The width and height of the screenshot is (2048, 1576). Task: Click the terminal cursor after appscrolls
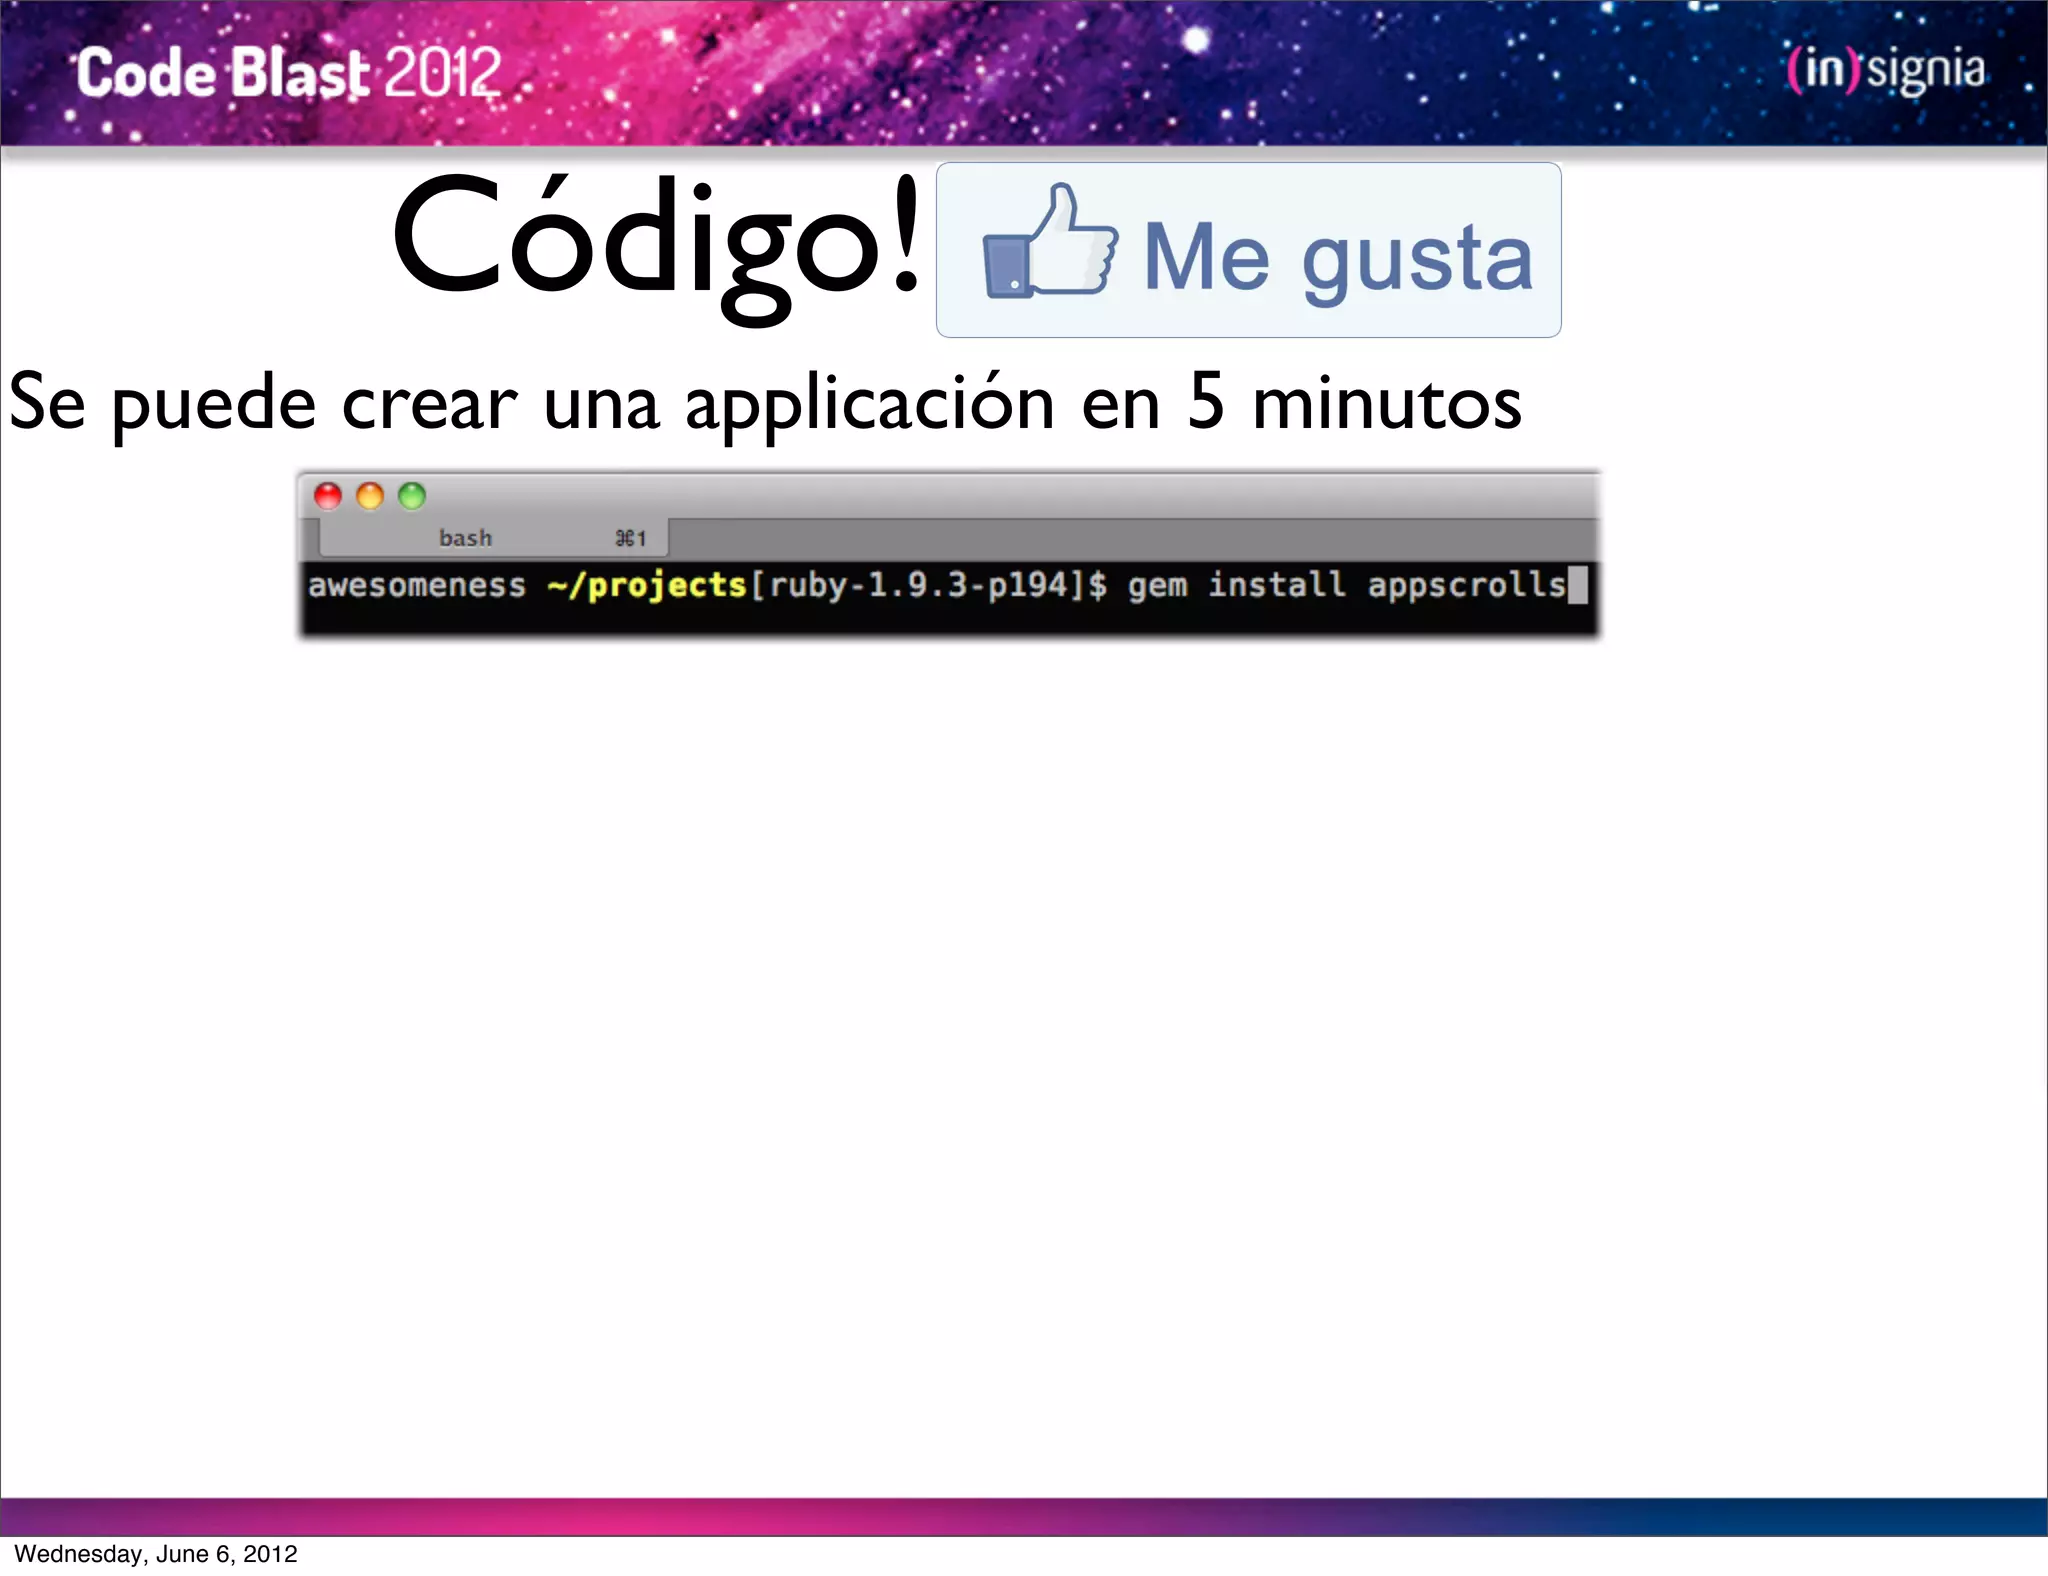pyautogui.click(x=1577, y=585)
